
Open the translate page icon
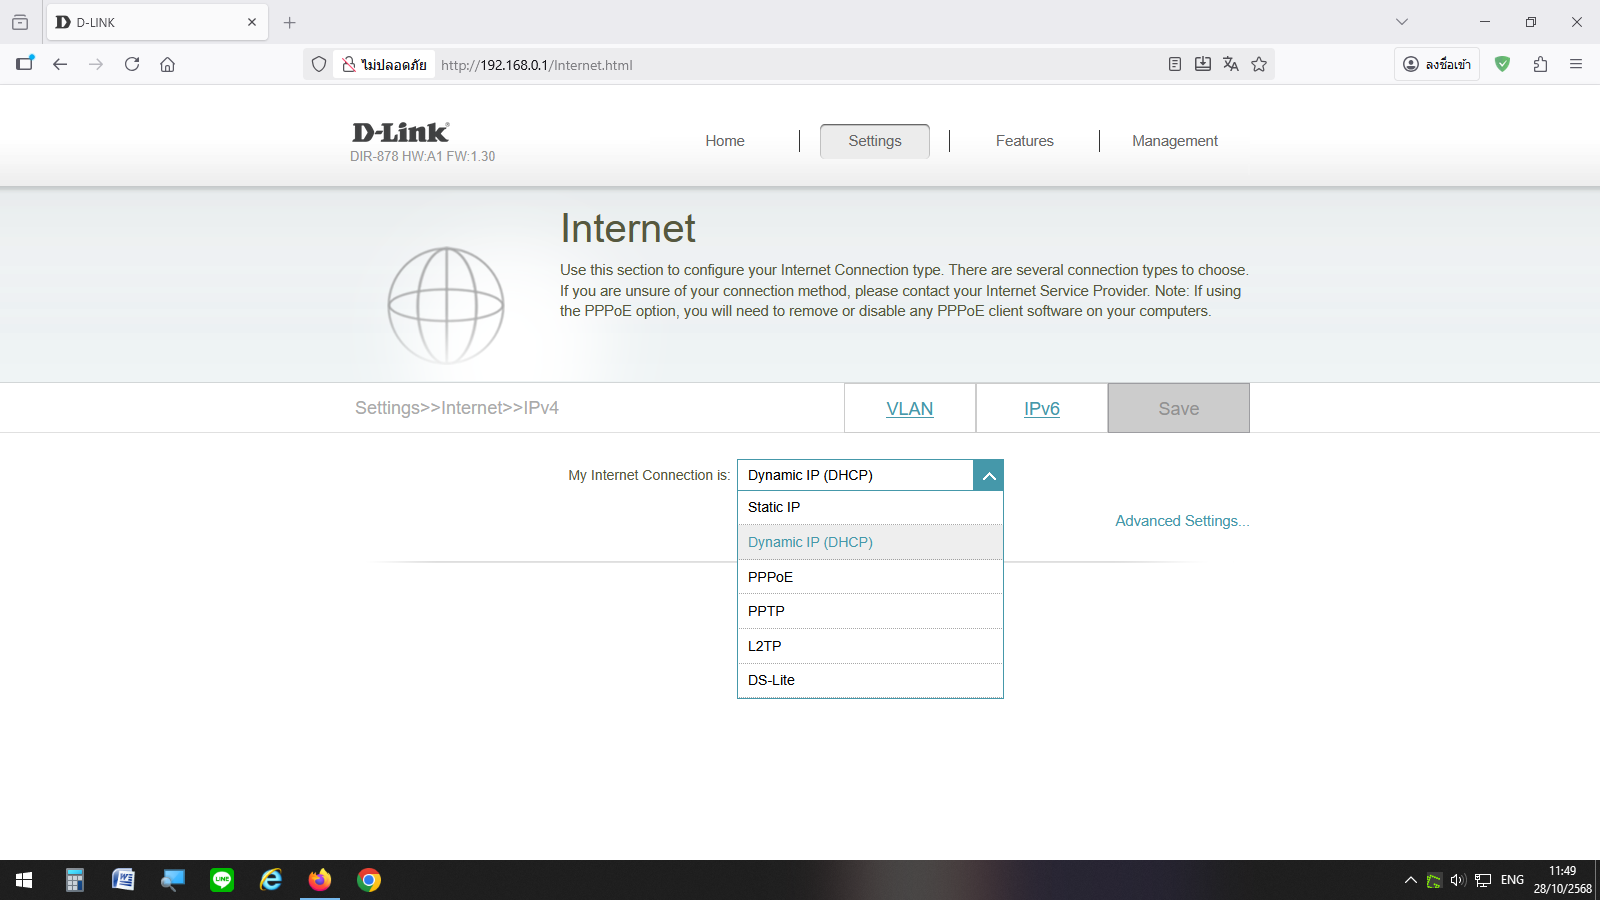pyautogui.click(x=1231, y=64)
